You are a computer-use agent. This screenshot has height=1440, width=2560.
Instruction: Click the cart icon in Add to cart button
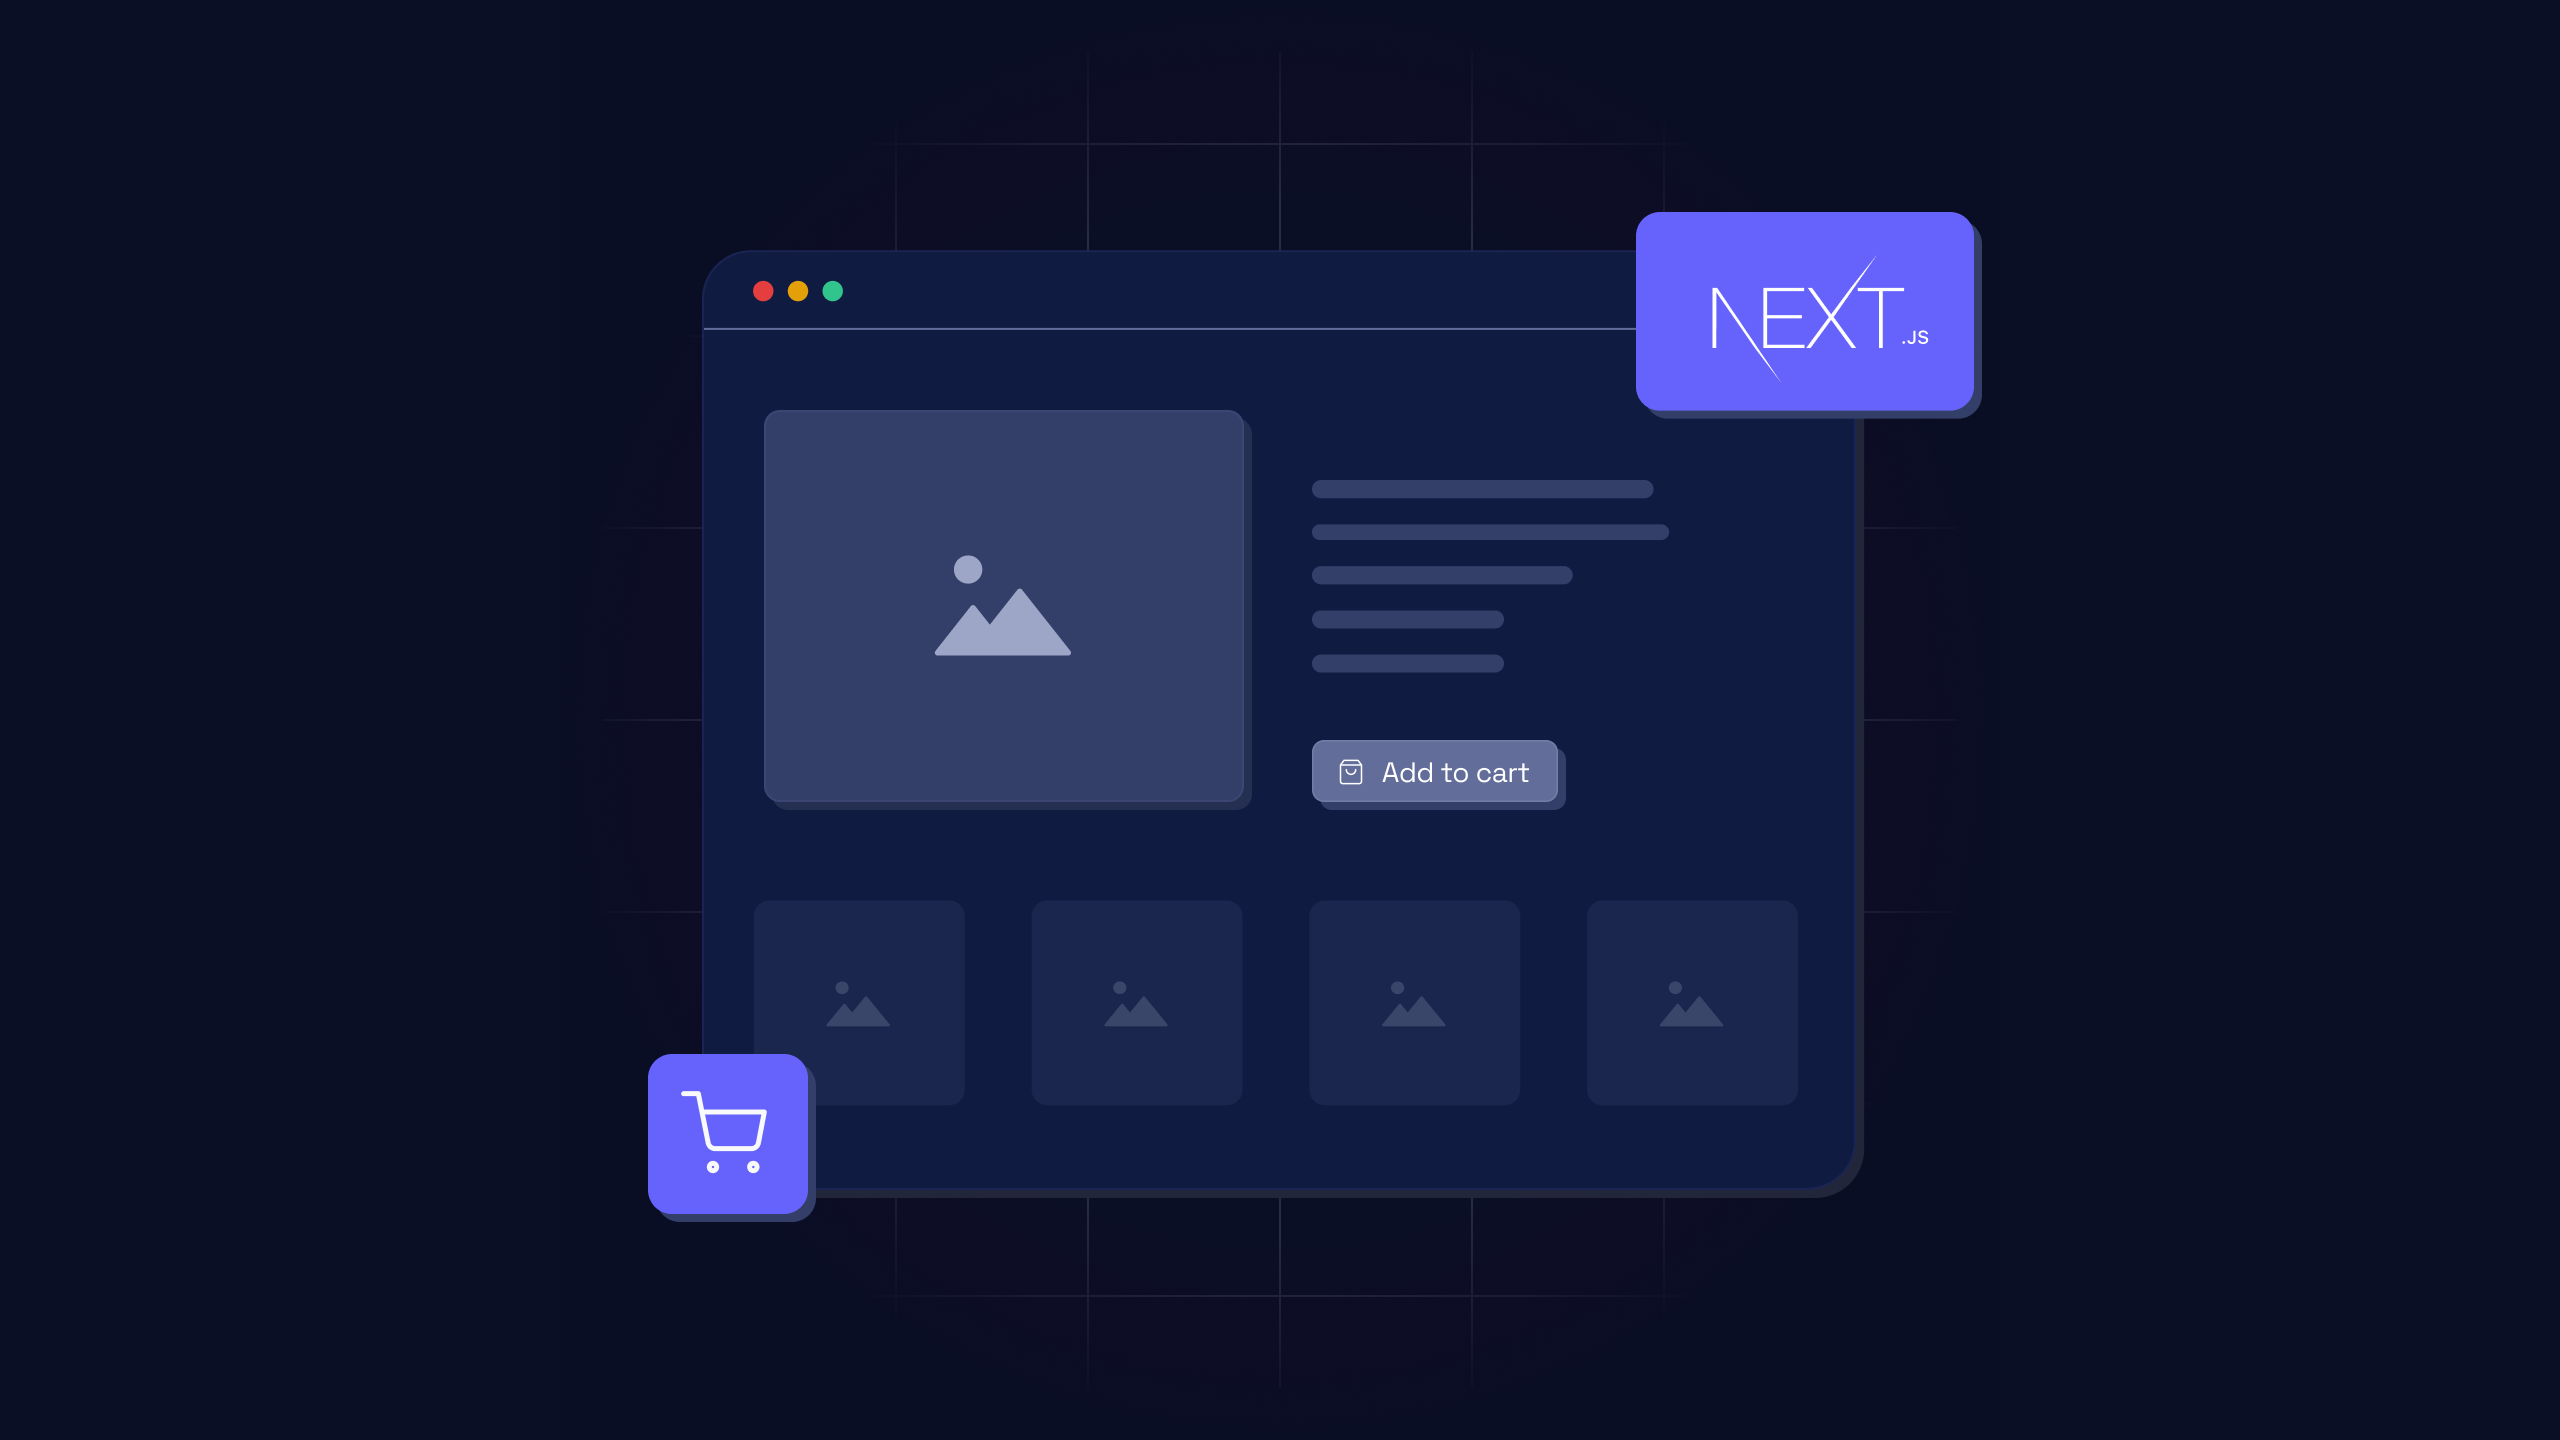coord(1352,772)
